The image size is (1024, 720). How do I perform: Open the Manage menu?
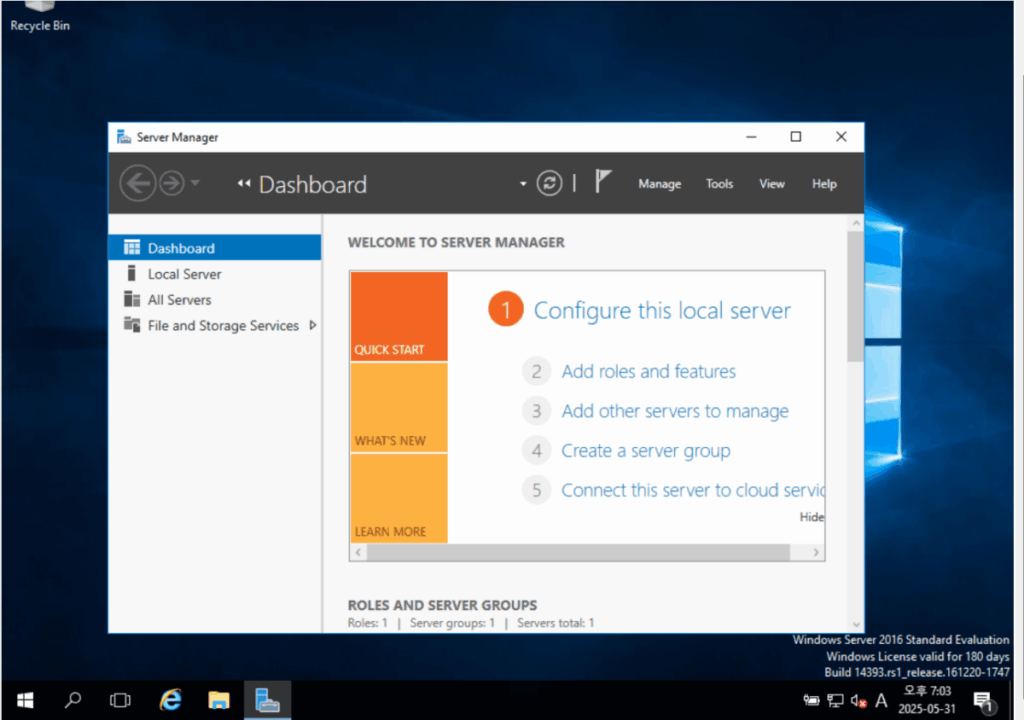click(x=660, y=184)
